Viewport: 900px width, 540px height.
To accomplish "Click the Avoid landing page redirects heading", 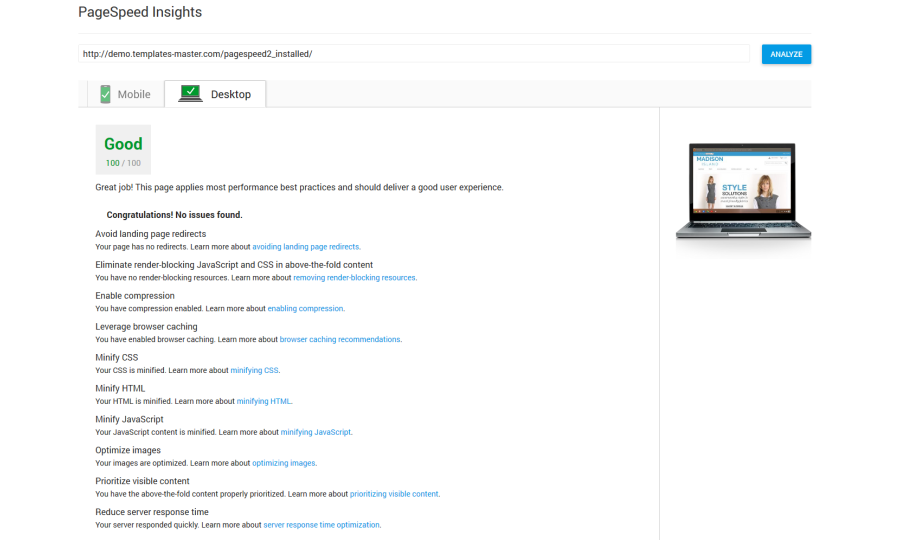I will click(x=150, y=234).
